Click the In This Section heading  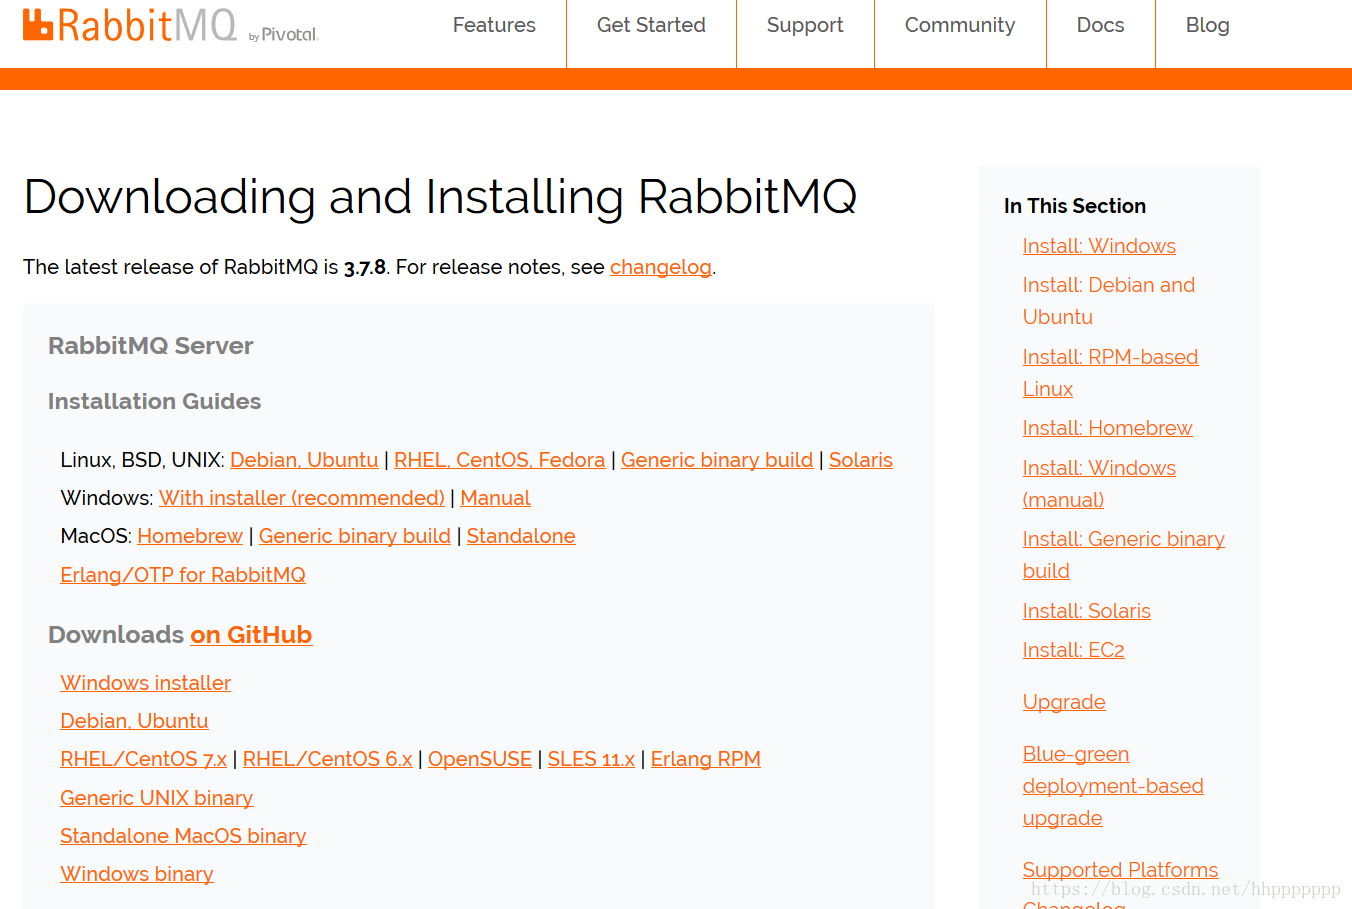point(1075,206)
